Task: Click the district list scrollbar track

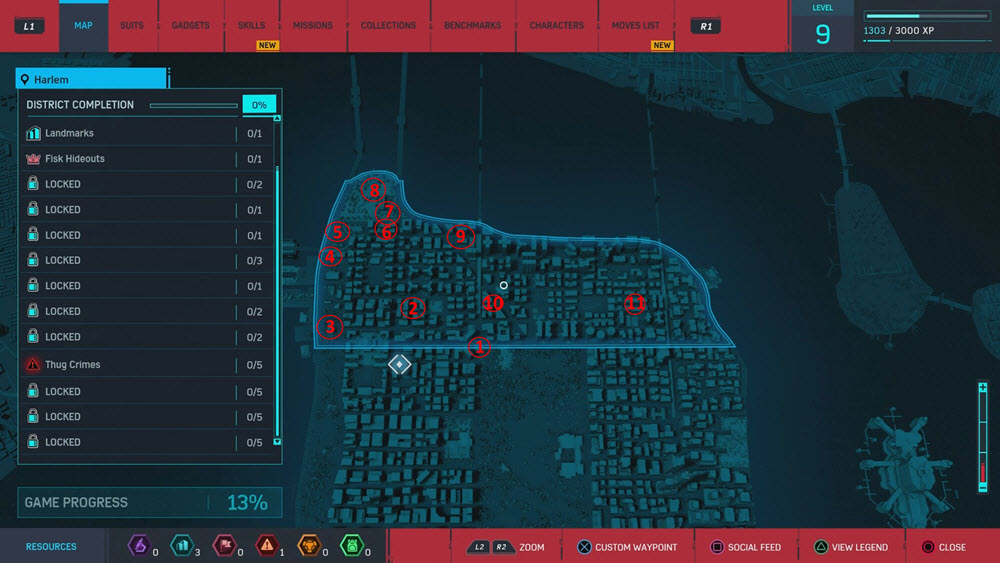Action: [277, 279]
